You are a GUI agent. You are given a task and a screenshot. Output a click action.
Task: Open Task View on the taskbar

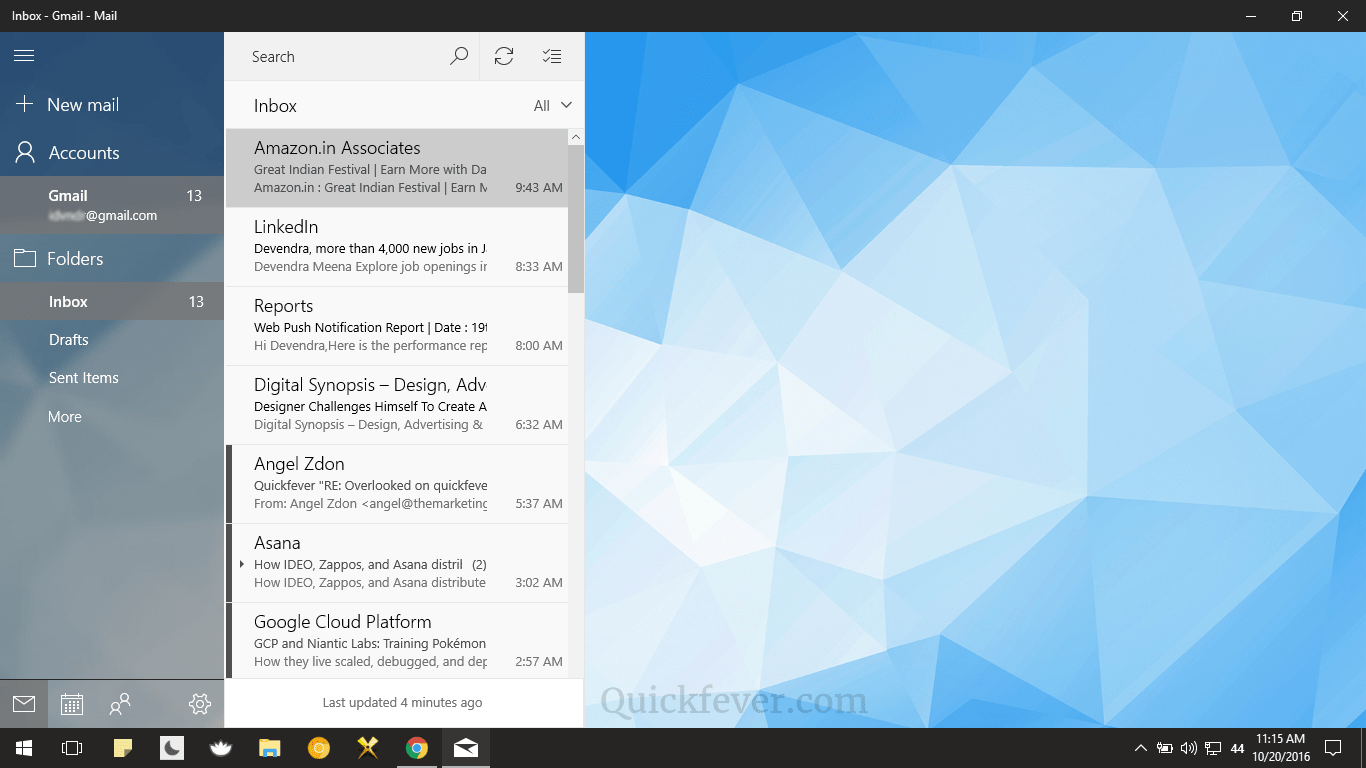pos(72,748)
